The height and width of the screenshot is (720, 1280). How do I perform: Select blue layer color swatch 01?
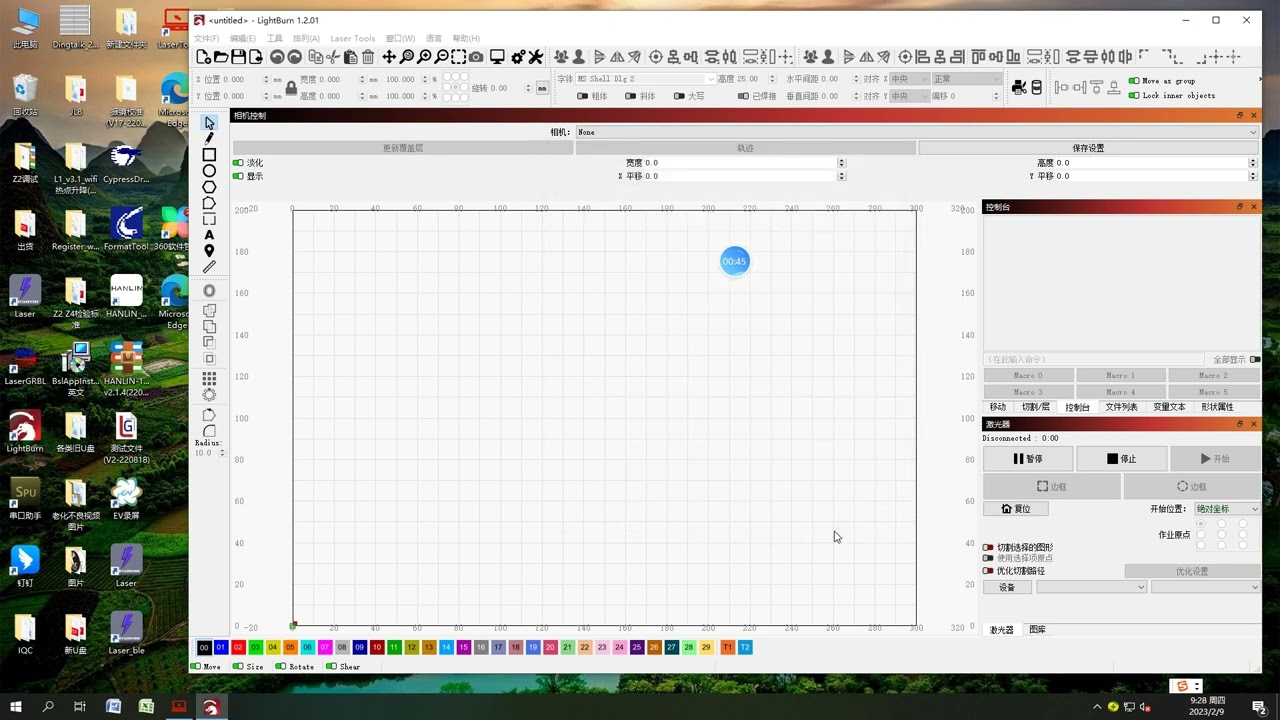(221, 647)
